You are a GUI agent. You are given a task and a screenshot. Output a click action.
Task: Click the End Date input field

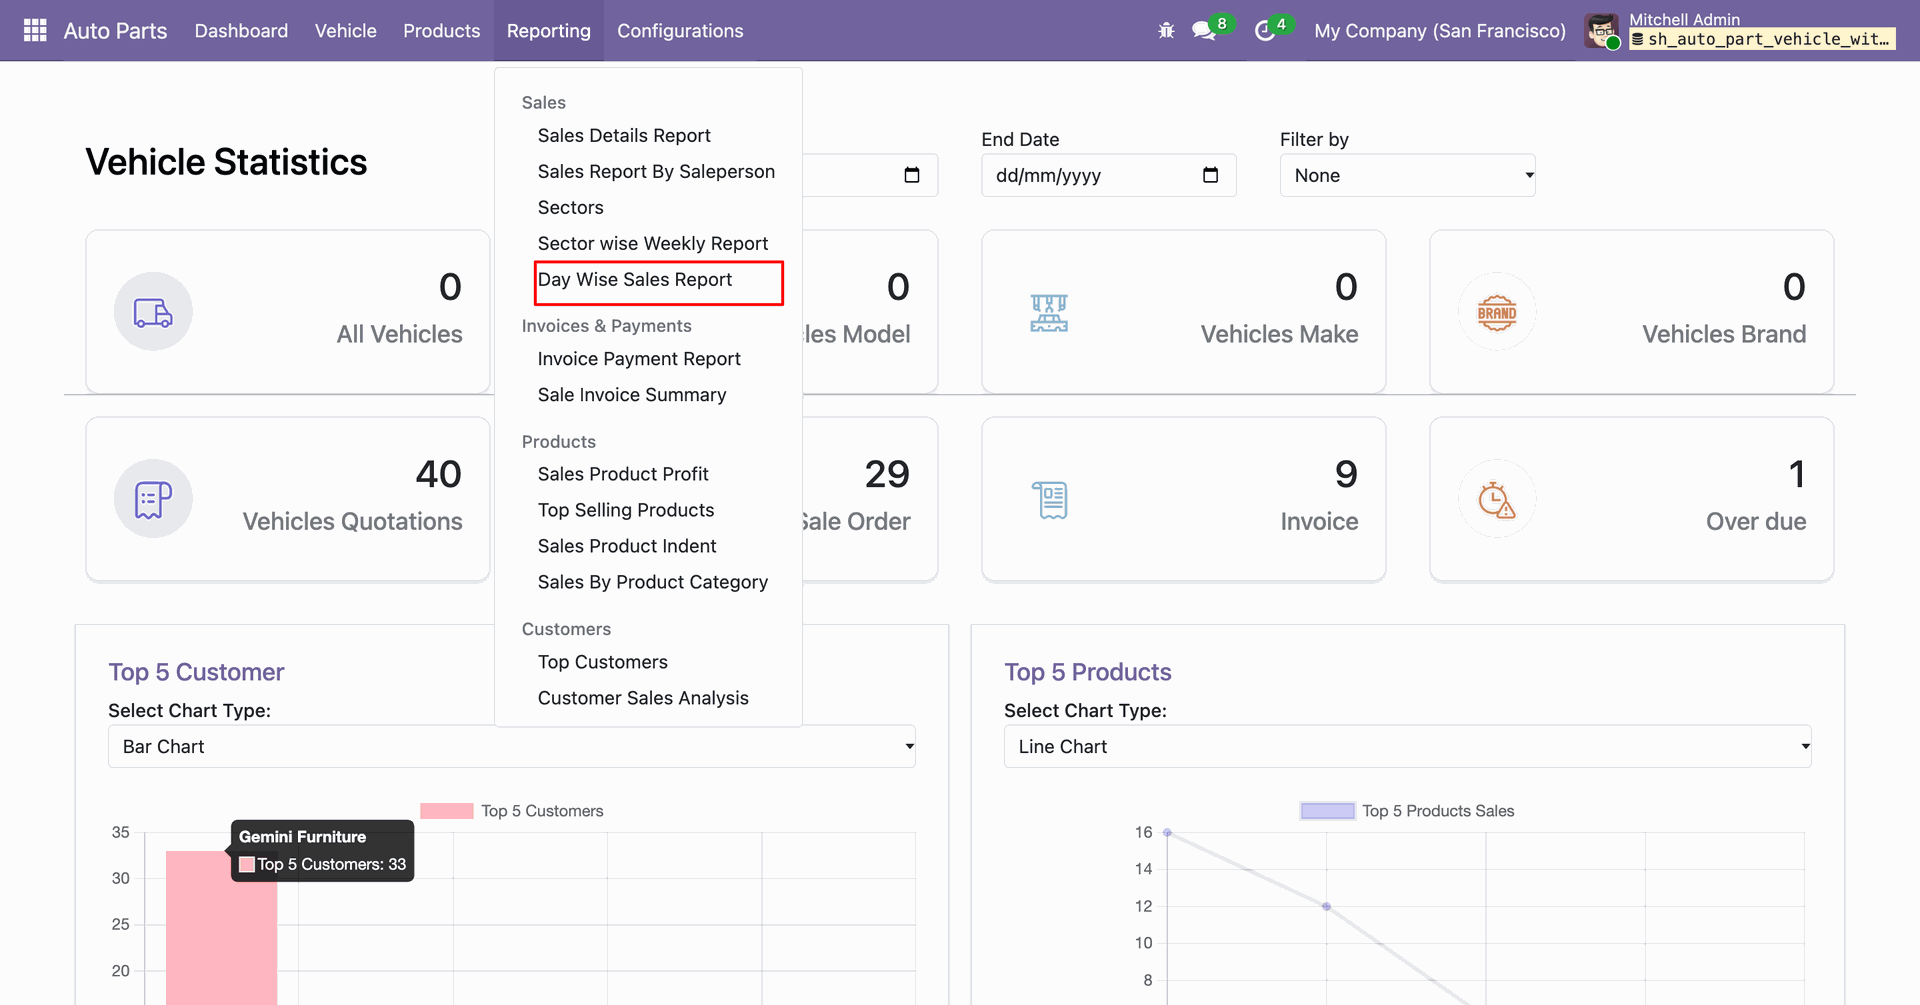[1108, 175]
